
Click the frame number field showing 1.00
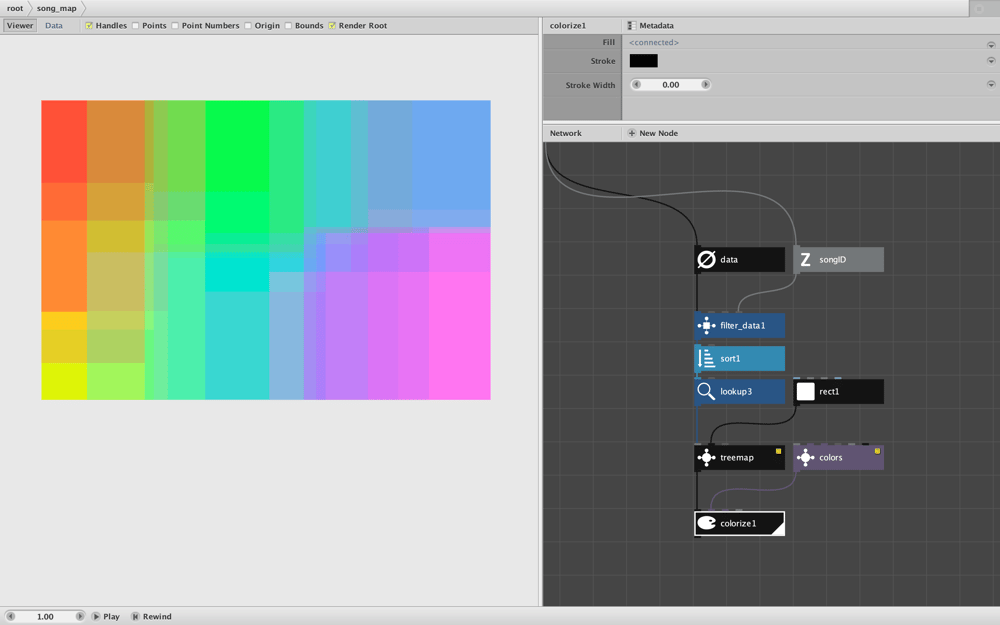coord(45,616)
